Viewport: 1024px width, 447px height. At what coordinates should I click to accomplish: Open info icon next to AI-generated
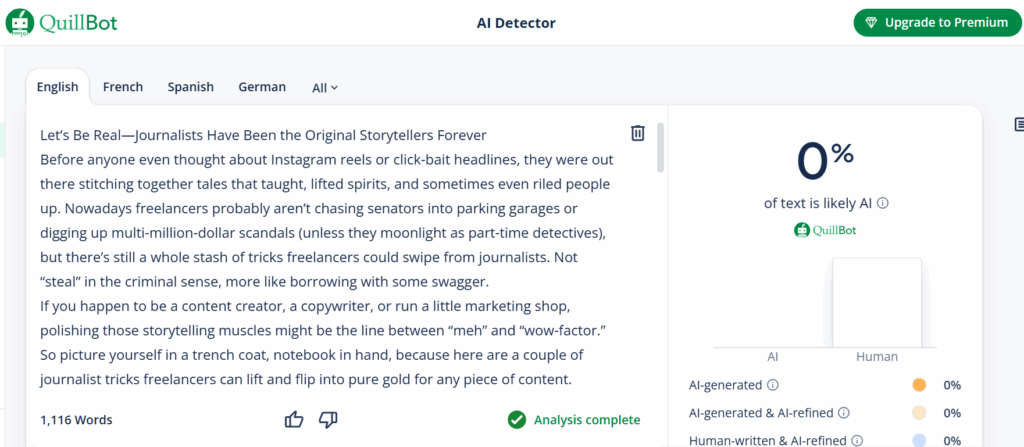click(773, 385)
